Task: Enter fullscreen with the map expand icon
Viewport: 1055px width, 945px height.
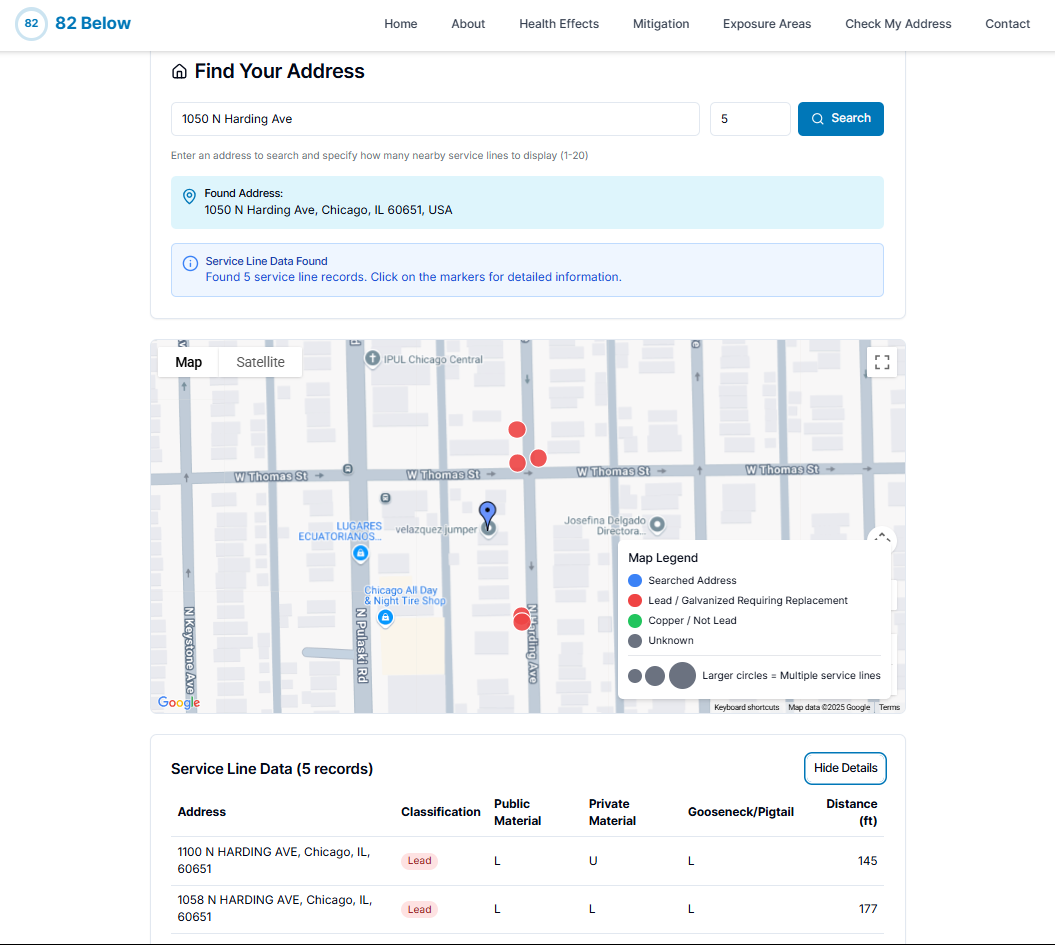Action: [x=881, y=362]
